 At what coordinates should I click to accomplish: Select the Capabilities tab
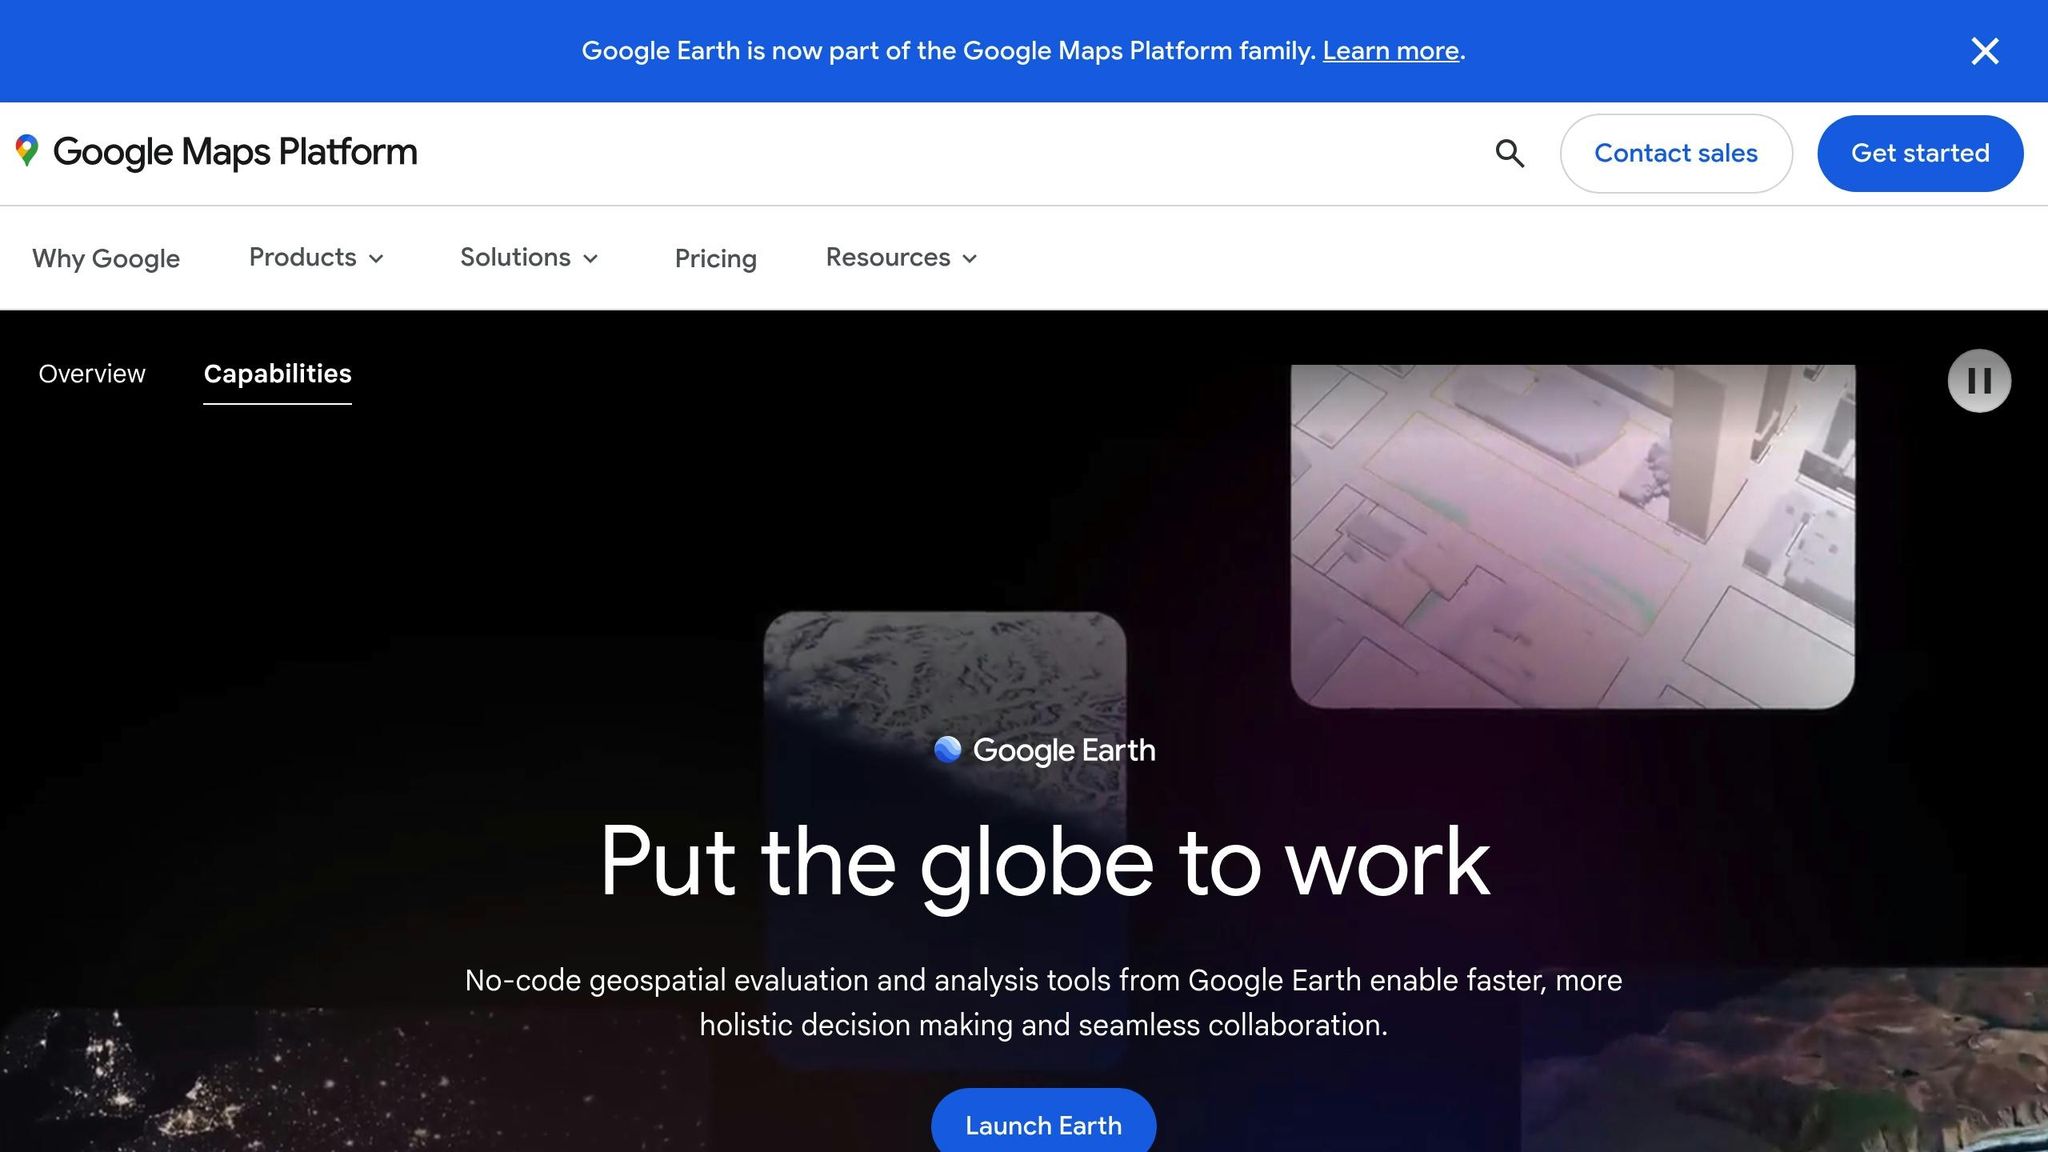[x=277, y=374]
